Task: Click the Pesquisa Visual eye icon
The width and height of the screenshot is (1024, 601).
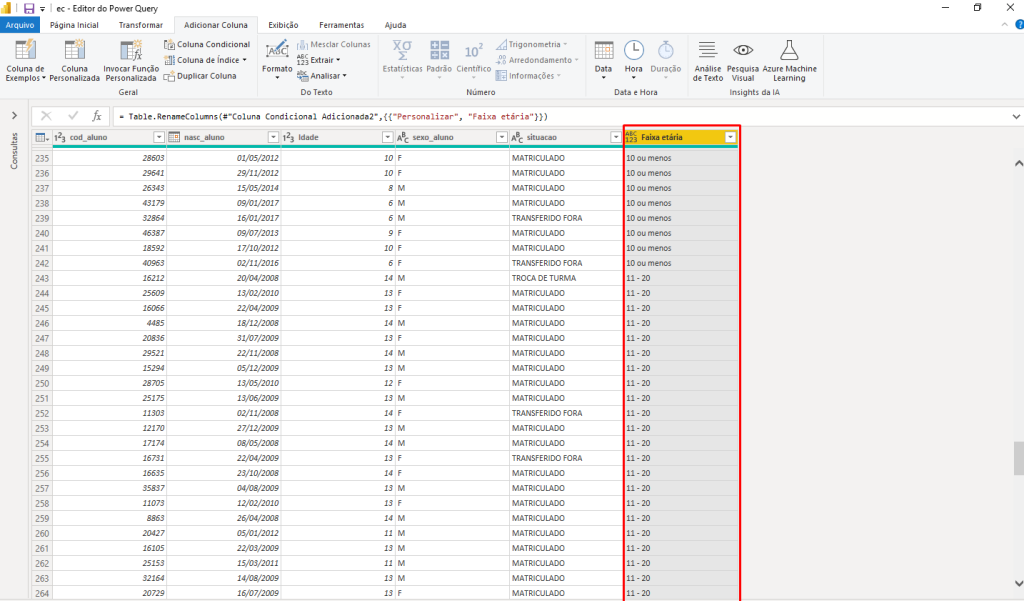Action: 742,51
